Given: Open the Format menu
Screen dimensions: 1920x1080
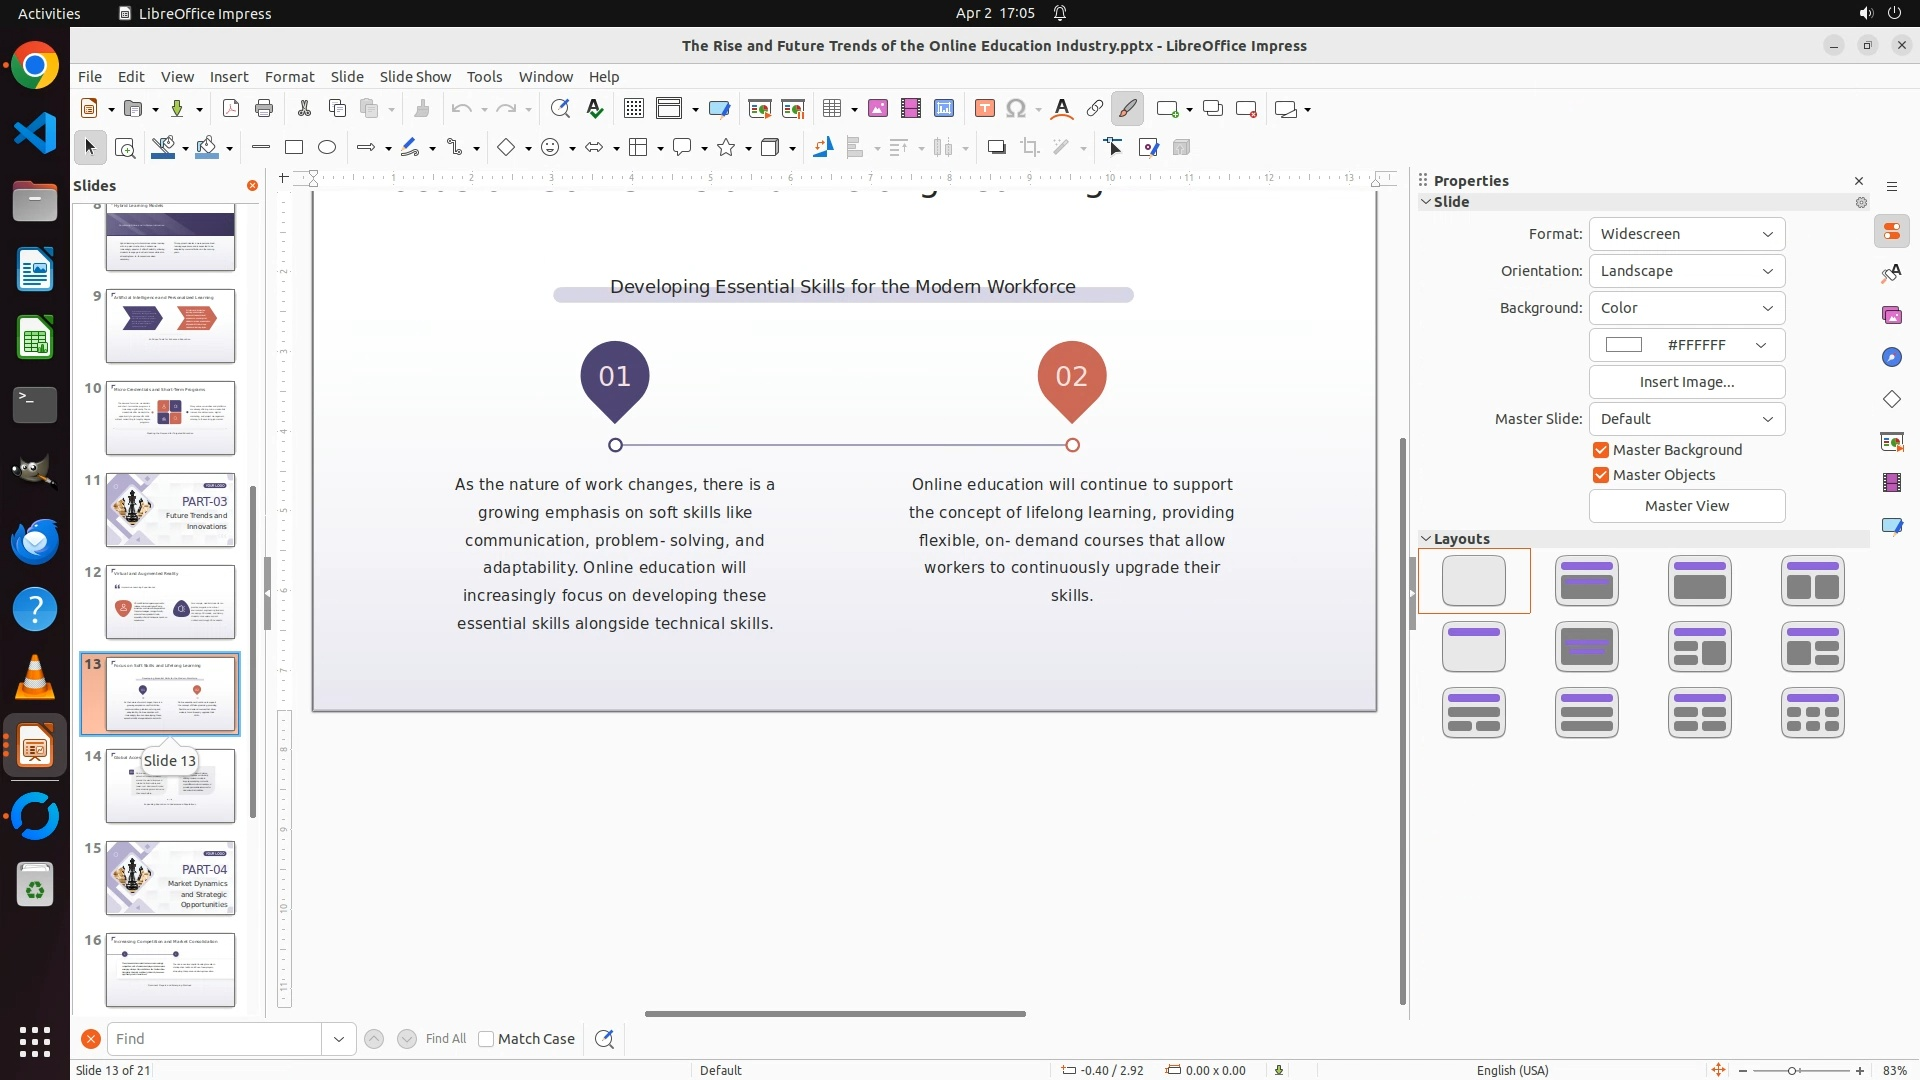Looking at the screenshot, I should coord(289,77).
